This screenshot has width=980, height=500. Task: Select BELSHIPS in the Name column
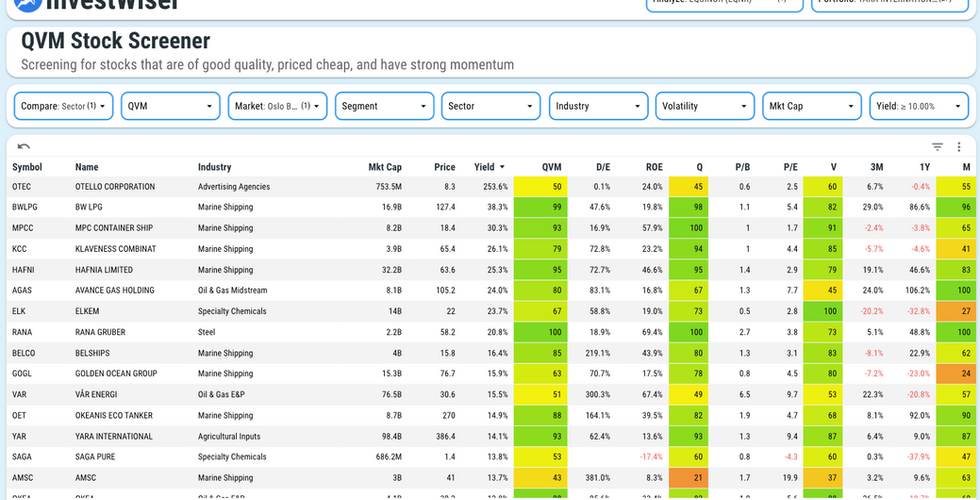92,352
